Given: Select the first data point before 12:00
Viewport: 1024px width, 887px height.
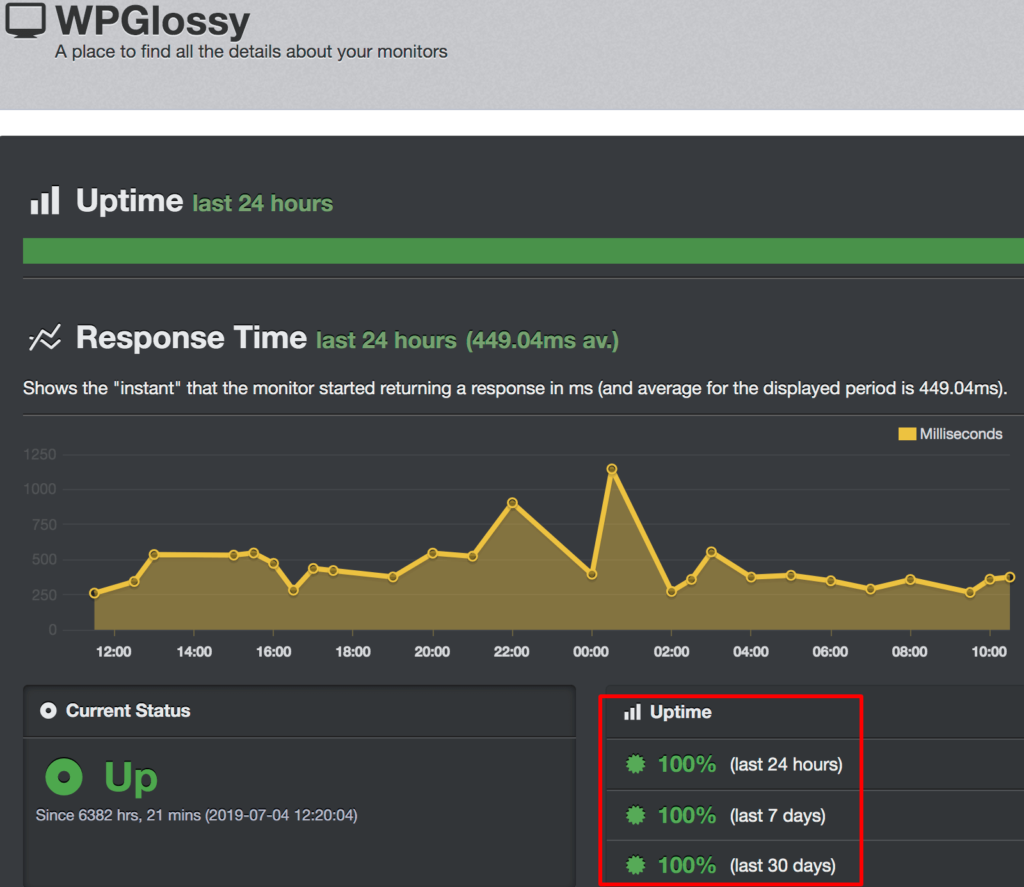Looking at the screenshot, I should tap(95, 593).
